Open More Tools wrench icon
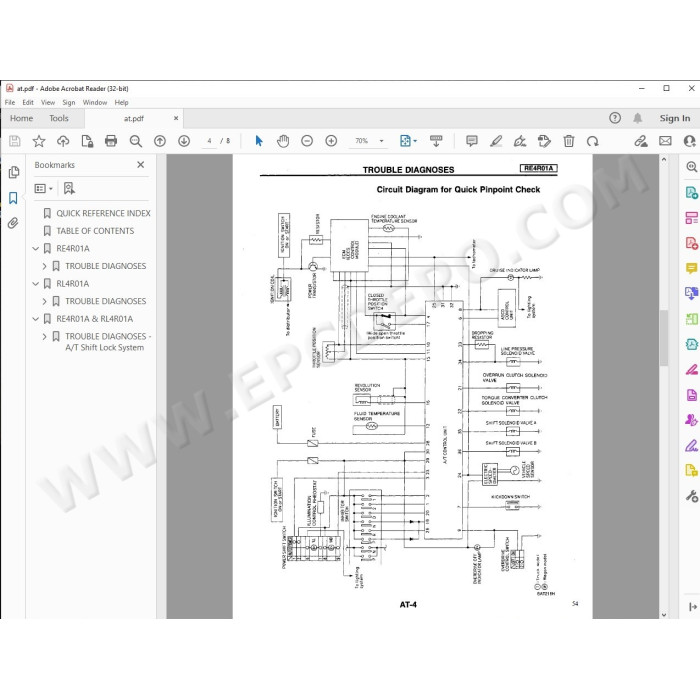 click(x=691, y=496)
